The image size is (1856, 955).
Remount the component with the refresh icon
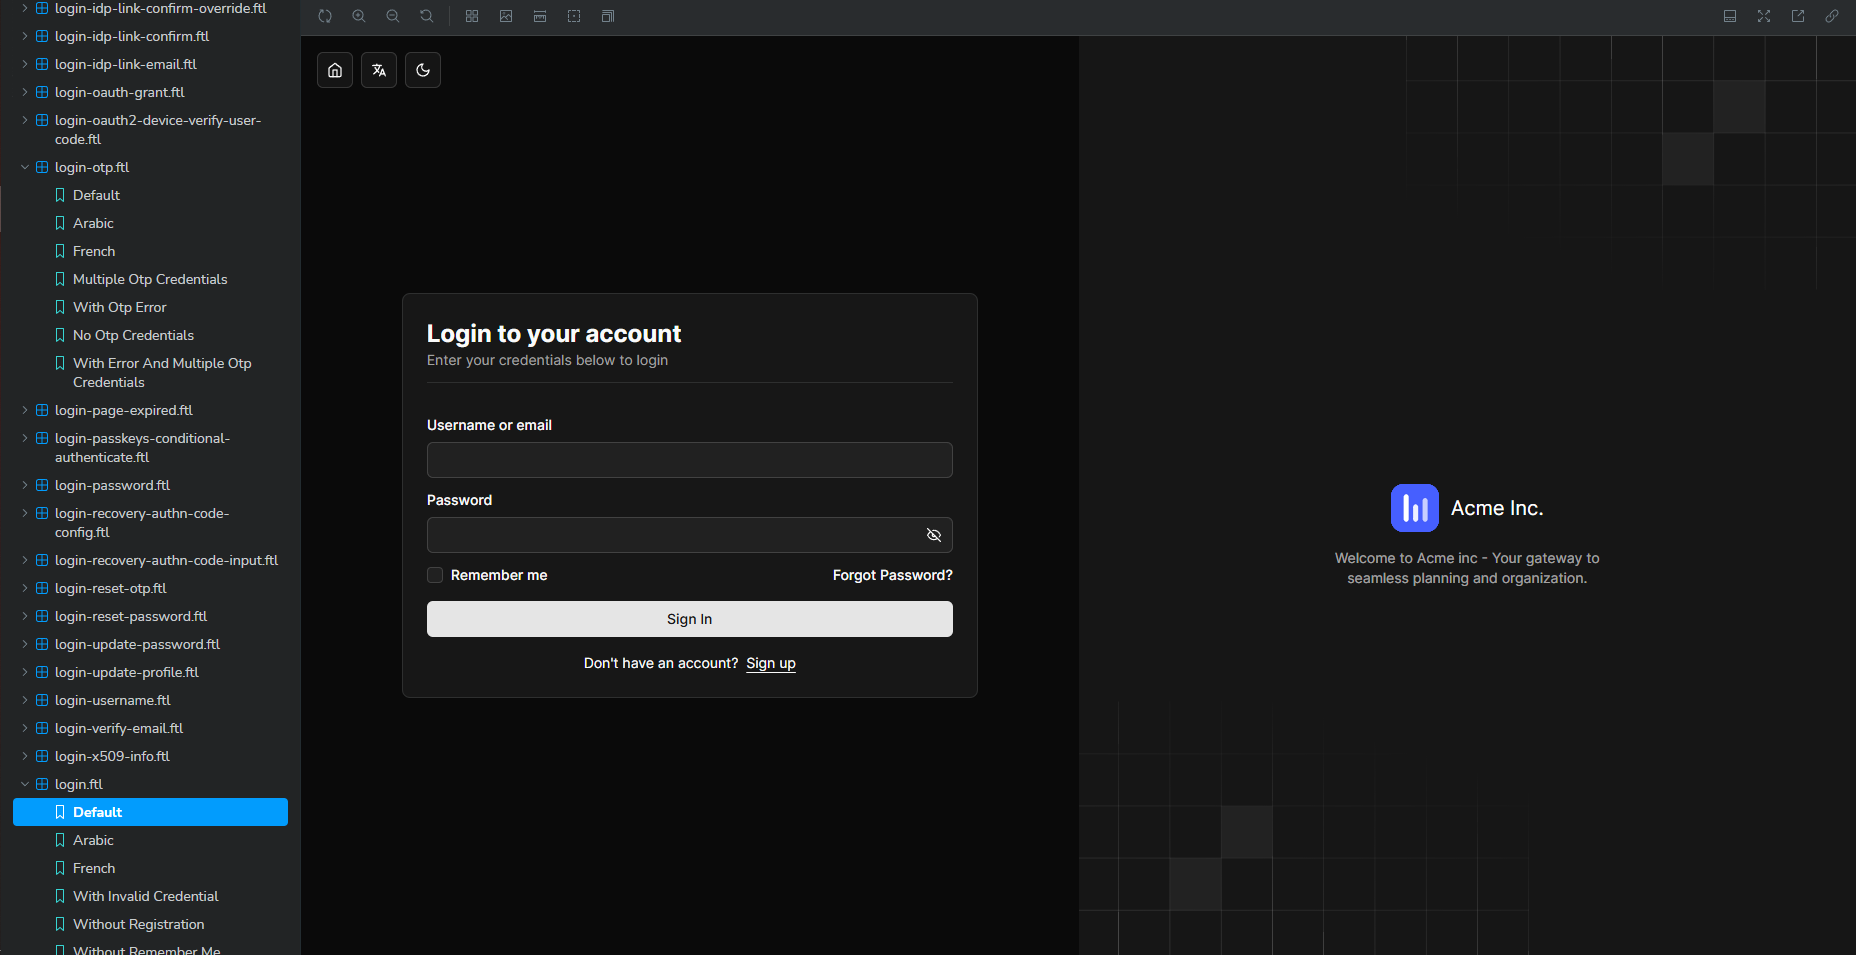point(325,16)
